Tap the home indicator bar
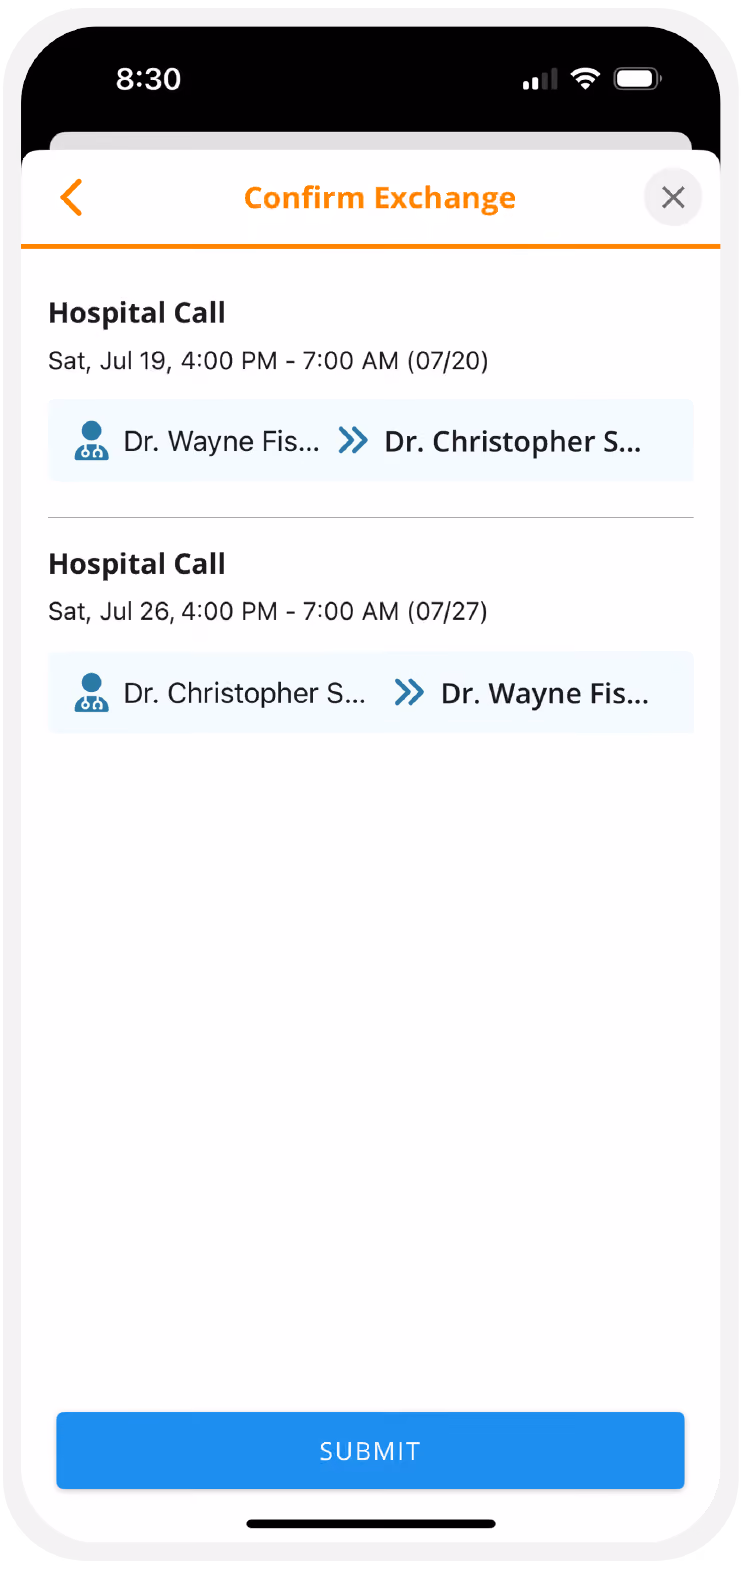This screenshot has height=1569, width=741. [371, 1524]
